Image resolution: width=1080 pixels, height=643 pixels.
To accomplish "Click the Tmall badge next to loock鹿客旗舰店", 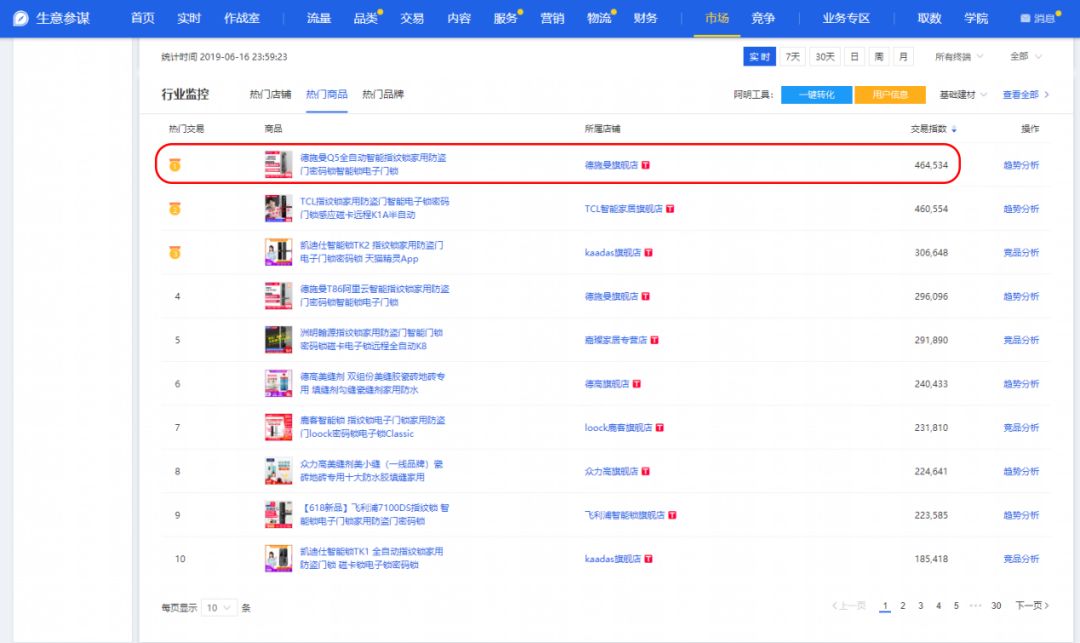I will (659, 428).
